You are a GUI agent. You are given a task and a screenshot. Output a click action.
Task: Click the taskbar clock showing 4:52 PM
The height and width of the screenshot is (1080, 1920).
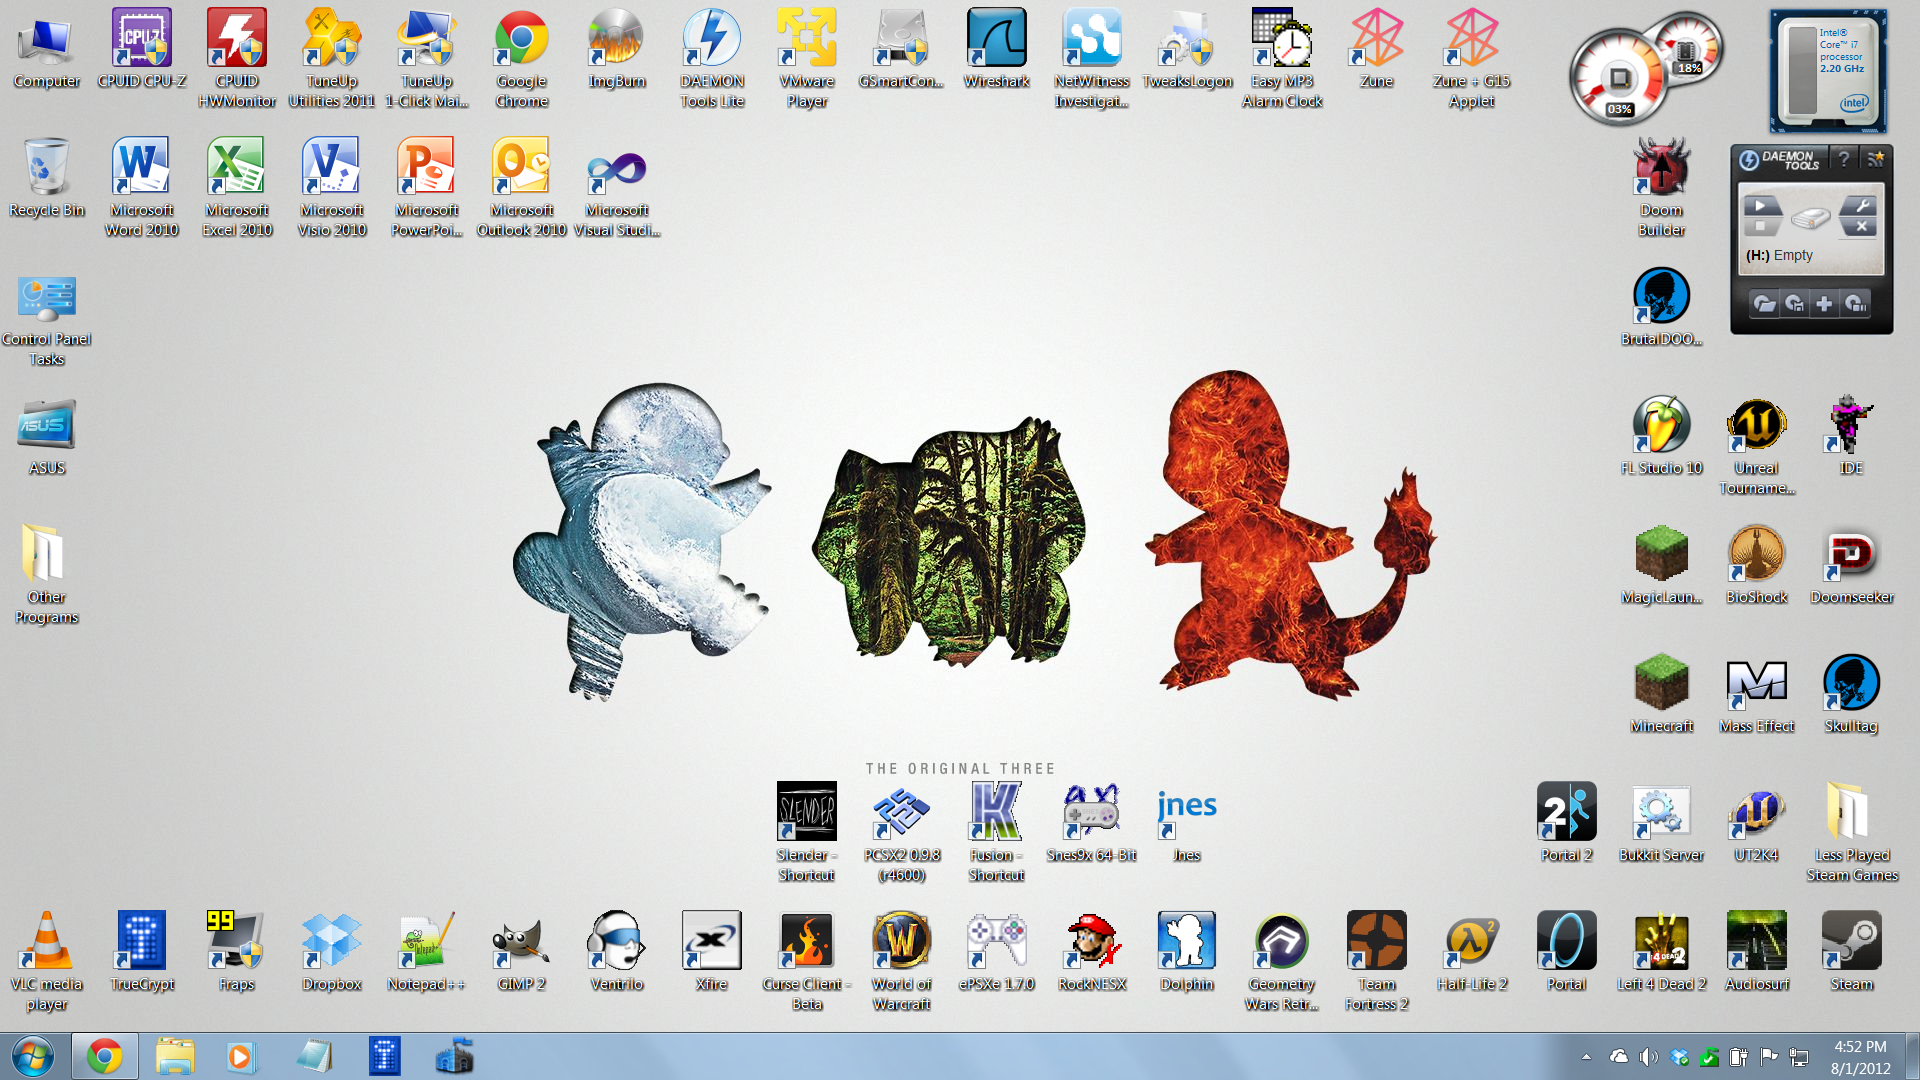coord(1860,1057)
